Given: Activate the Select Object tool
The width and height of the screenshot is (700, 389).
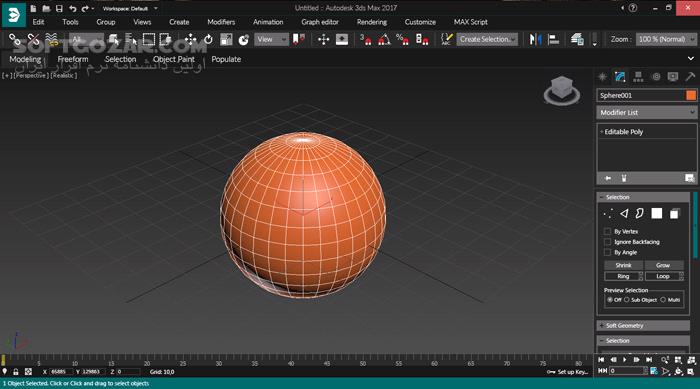Looking at the screenshot, I should tap(113, 40).
